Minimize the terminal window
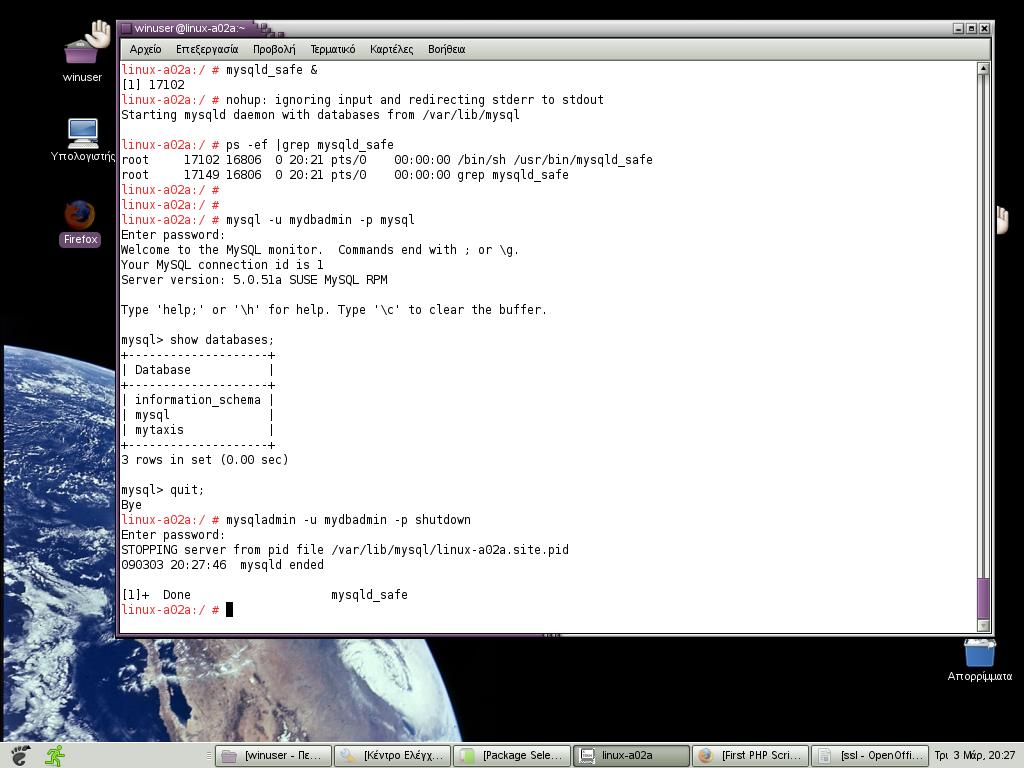Screen dimensions: 1024x768 point(958,28)
